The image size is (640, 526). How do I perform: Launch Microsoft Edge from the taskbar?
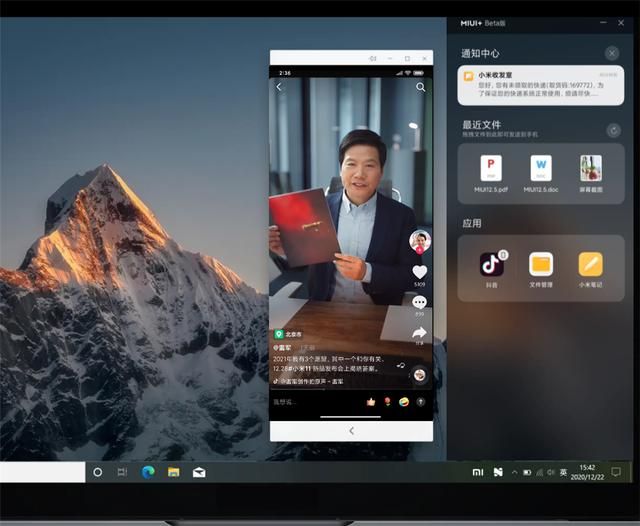(x=148, y=472)
